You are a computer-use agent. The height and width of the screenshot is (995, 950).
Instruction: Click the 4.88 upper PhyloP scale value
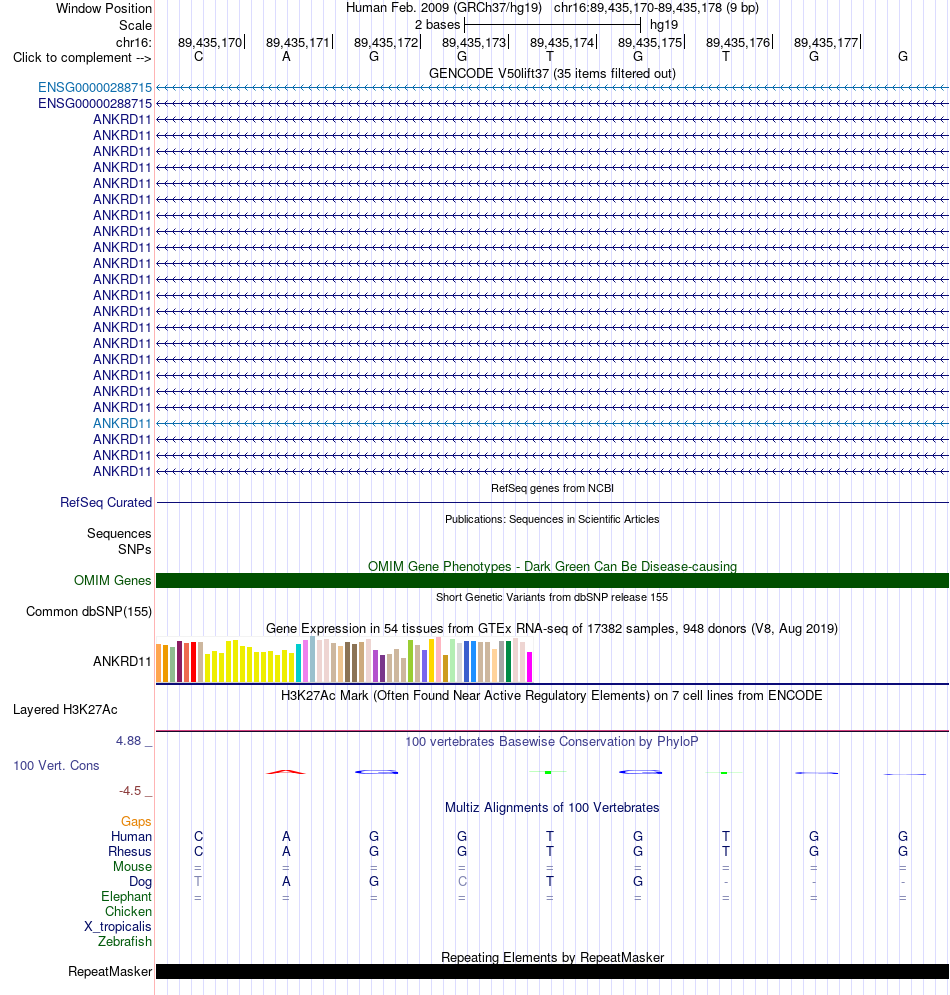point(128,741)
